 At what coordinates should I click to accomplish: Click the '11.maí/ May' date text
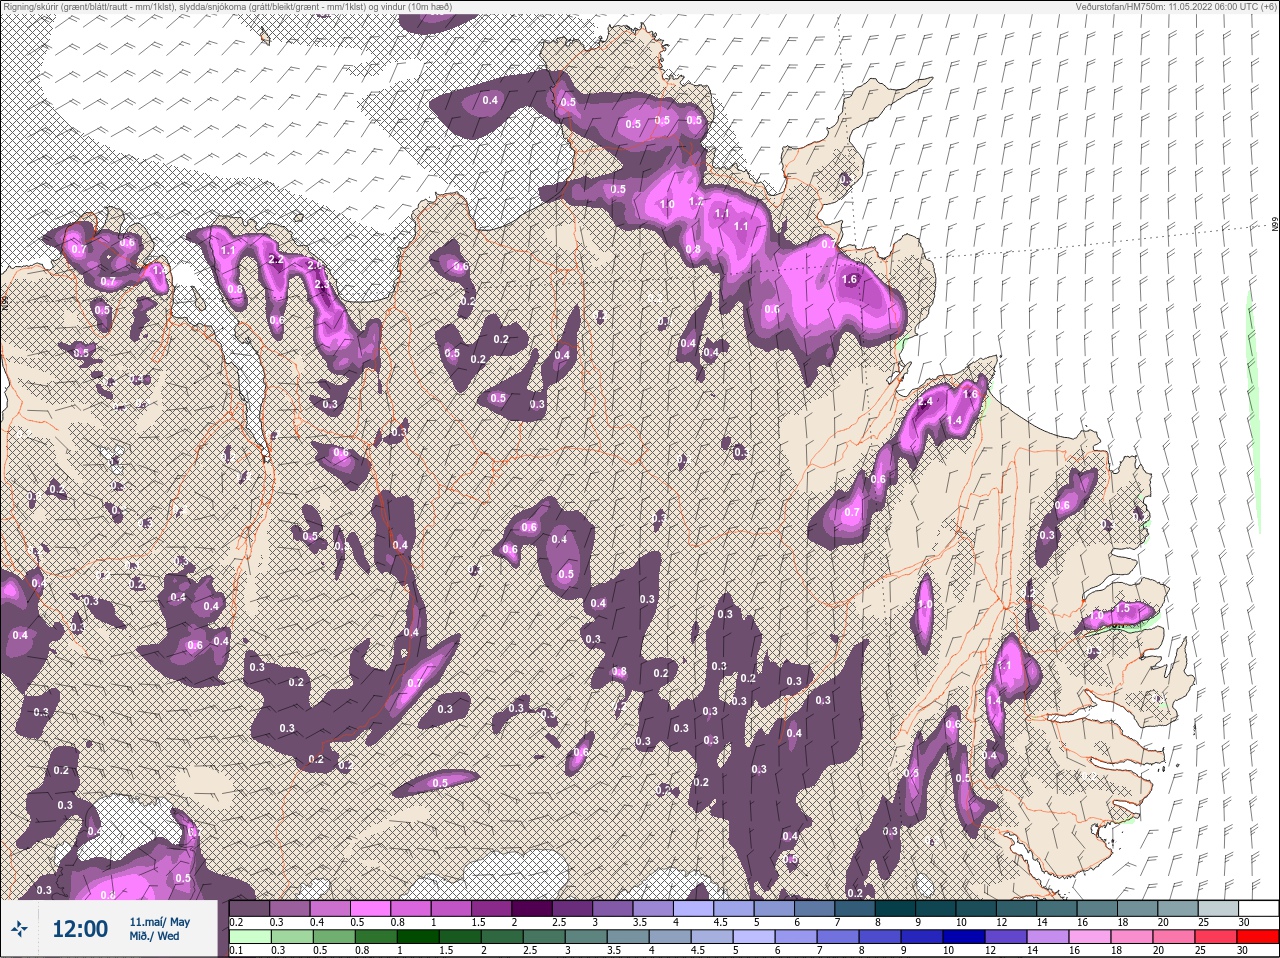point(159,922)
